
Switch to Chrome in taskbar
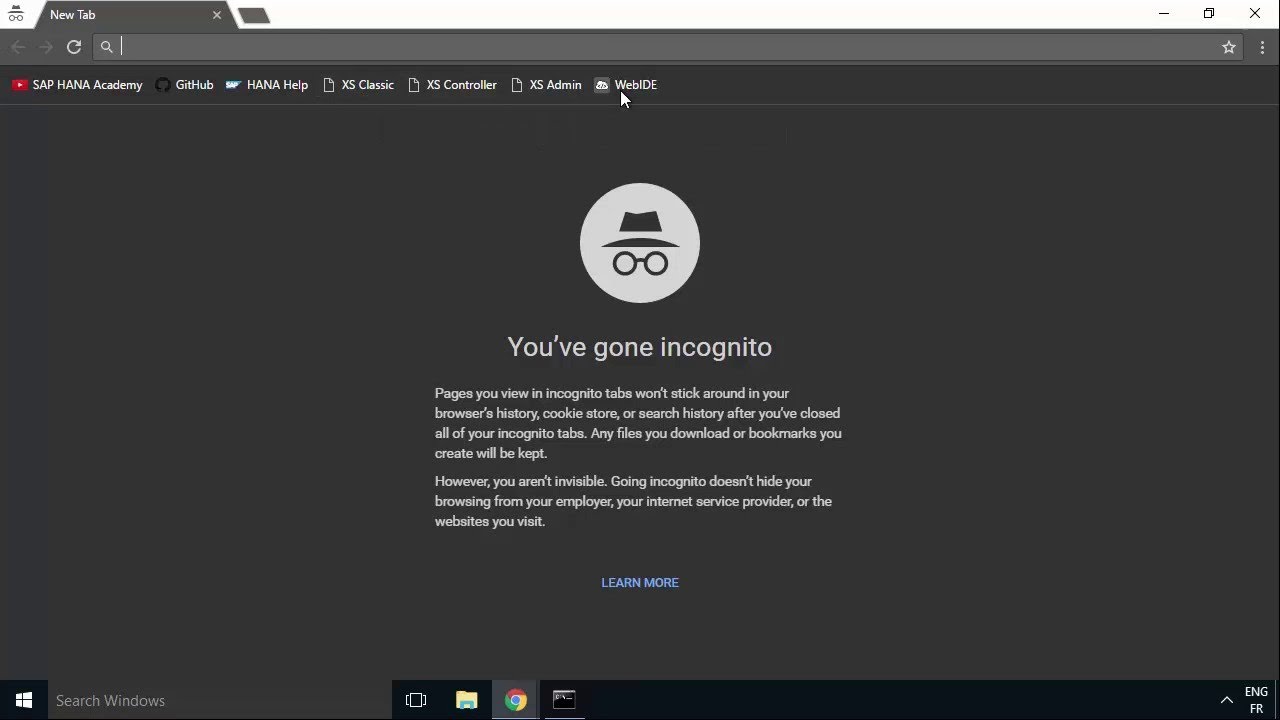coord(515,700)
